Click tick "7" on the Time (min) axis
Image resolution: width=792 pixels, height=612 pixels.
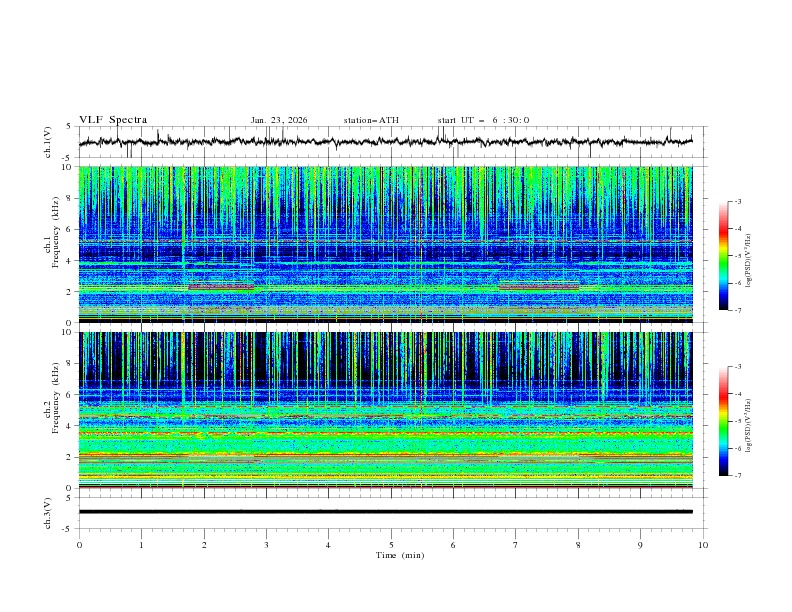click(x=516, y=545)
